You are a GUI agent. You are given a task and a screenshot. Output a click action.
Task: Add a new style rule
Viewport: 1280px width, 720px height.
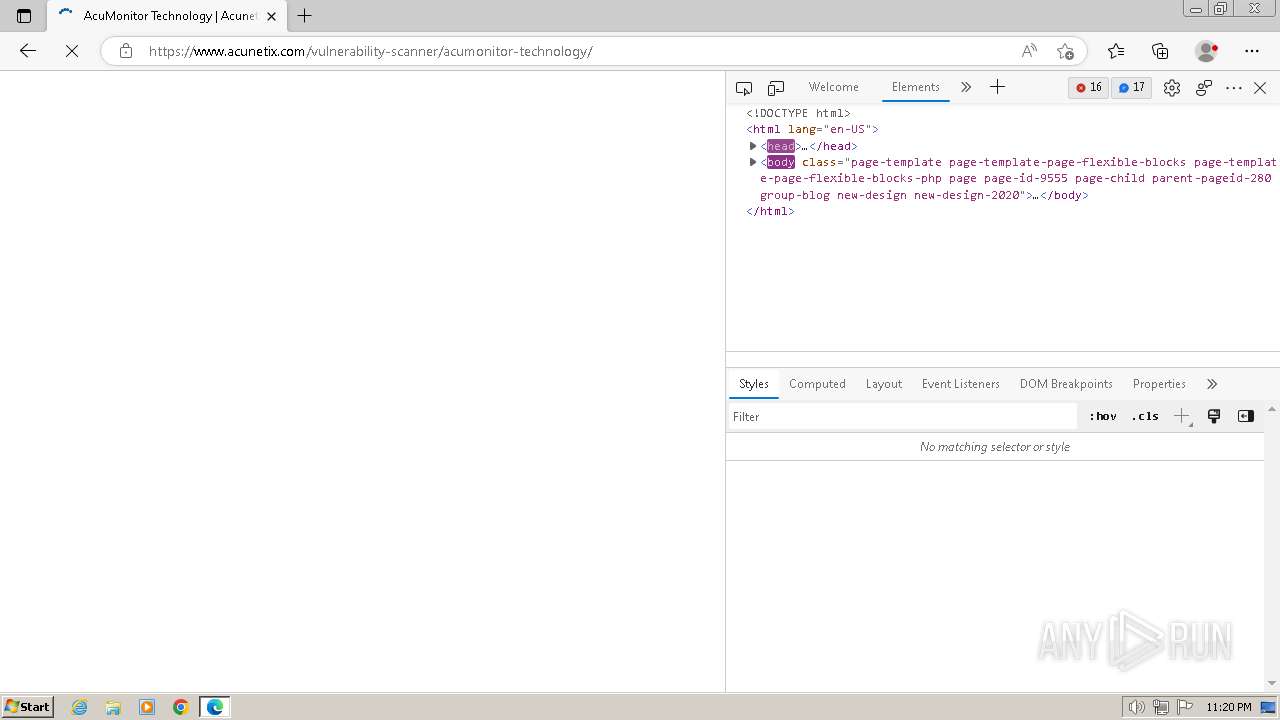pyautogui.click(x=1182, y=417)
